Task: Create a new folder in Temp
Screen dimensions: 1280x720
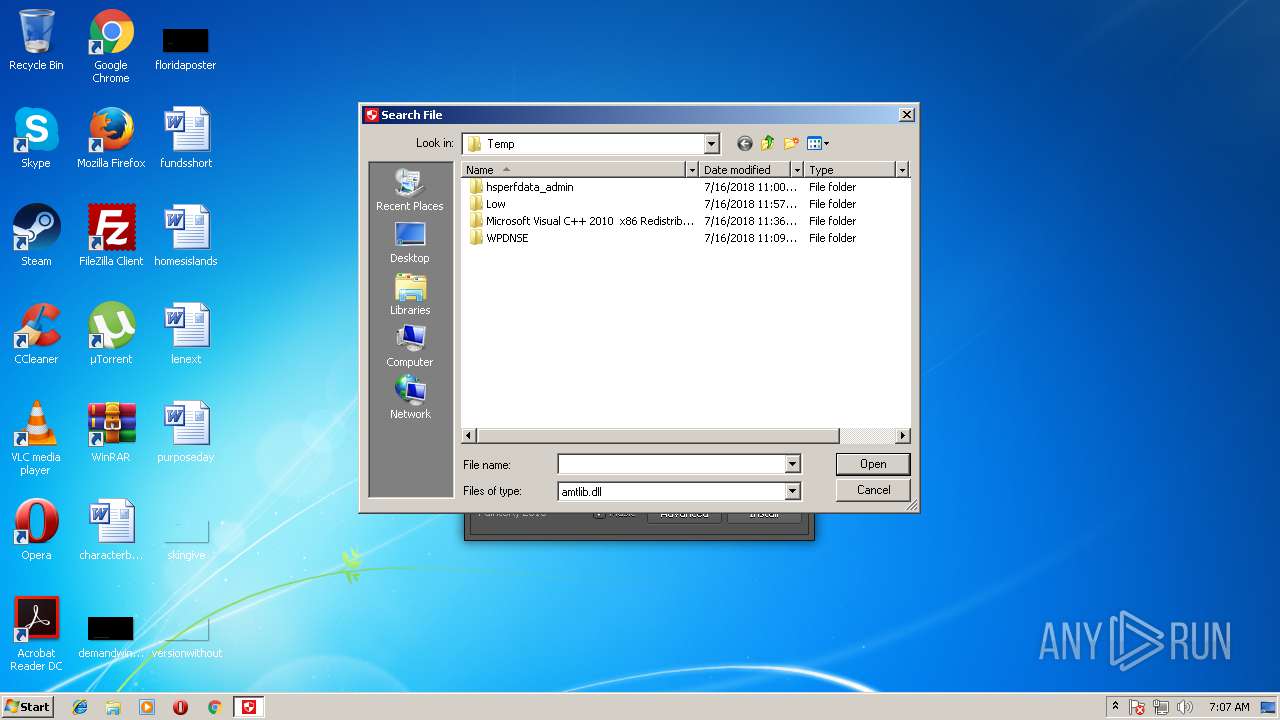Action: (792, 144)
